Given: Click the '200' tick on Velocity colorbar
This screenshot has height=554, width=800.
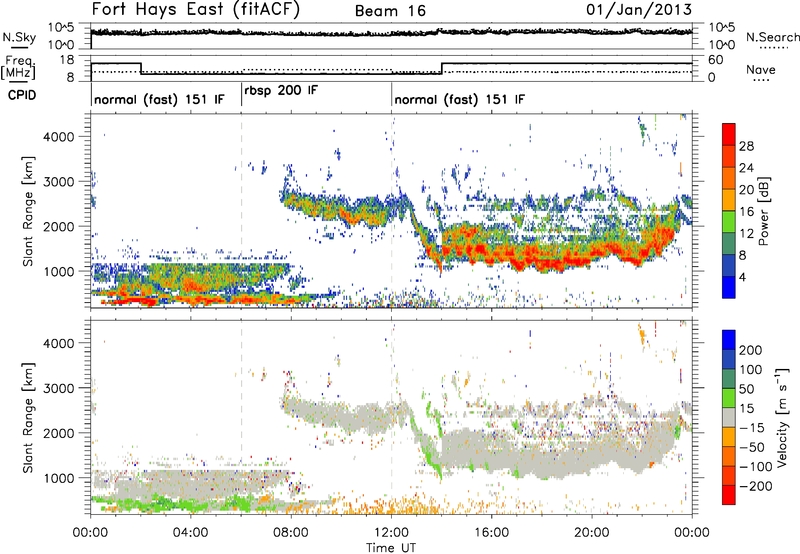Looking at the screenshot, I should click(751, 350).
